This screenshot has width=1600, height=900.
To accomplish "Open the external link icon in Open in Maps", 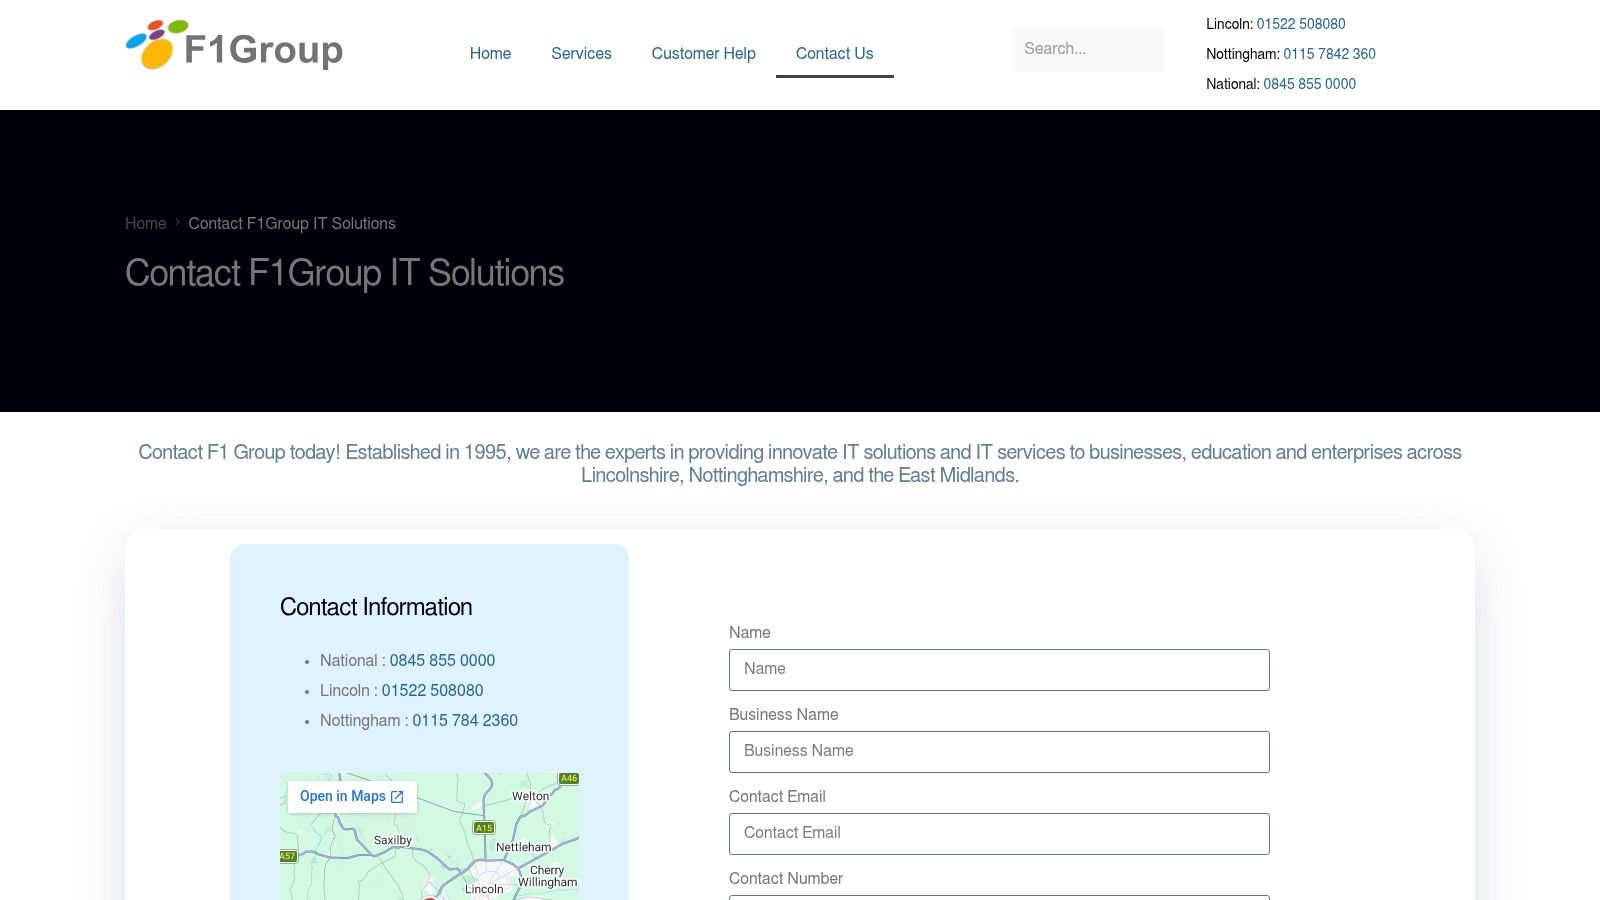I will (397, 797).
